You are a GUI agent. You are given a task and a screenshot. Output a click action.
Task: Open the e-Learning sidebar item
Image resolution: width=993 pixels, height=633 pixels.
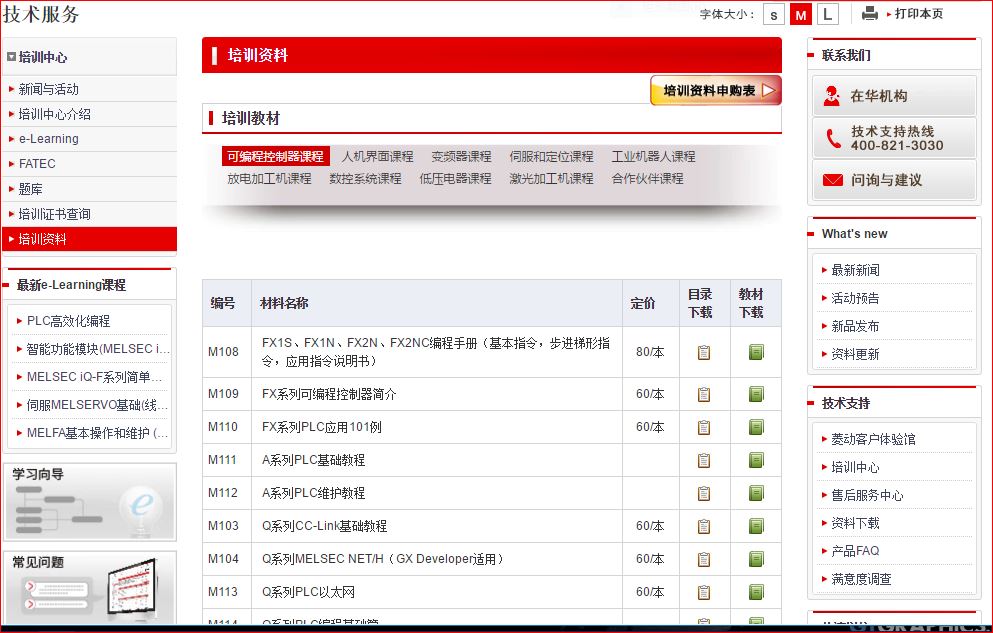pyautogui.click(x=48, y=139)
